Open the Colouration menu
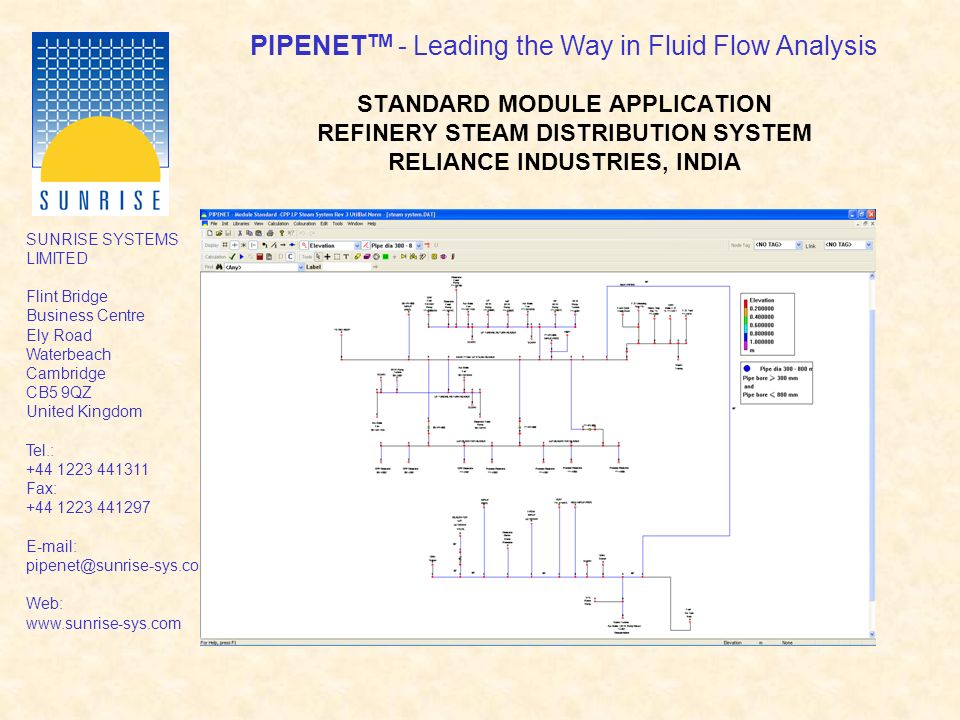Screen dimensions: 960x720 click(305, 223)
